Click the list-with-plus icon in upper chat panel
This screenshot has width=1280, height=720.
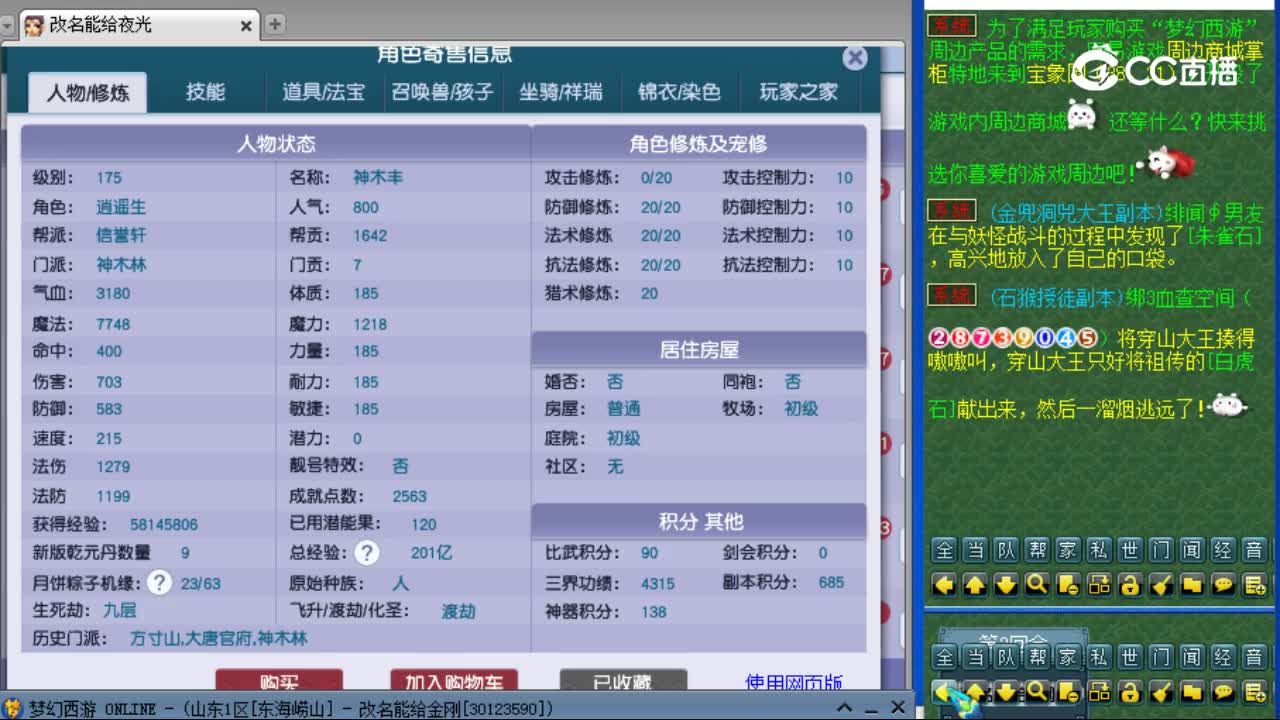point(1254,585)
